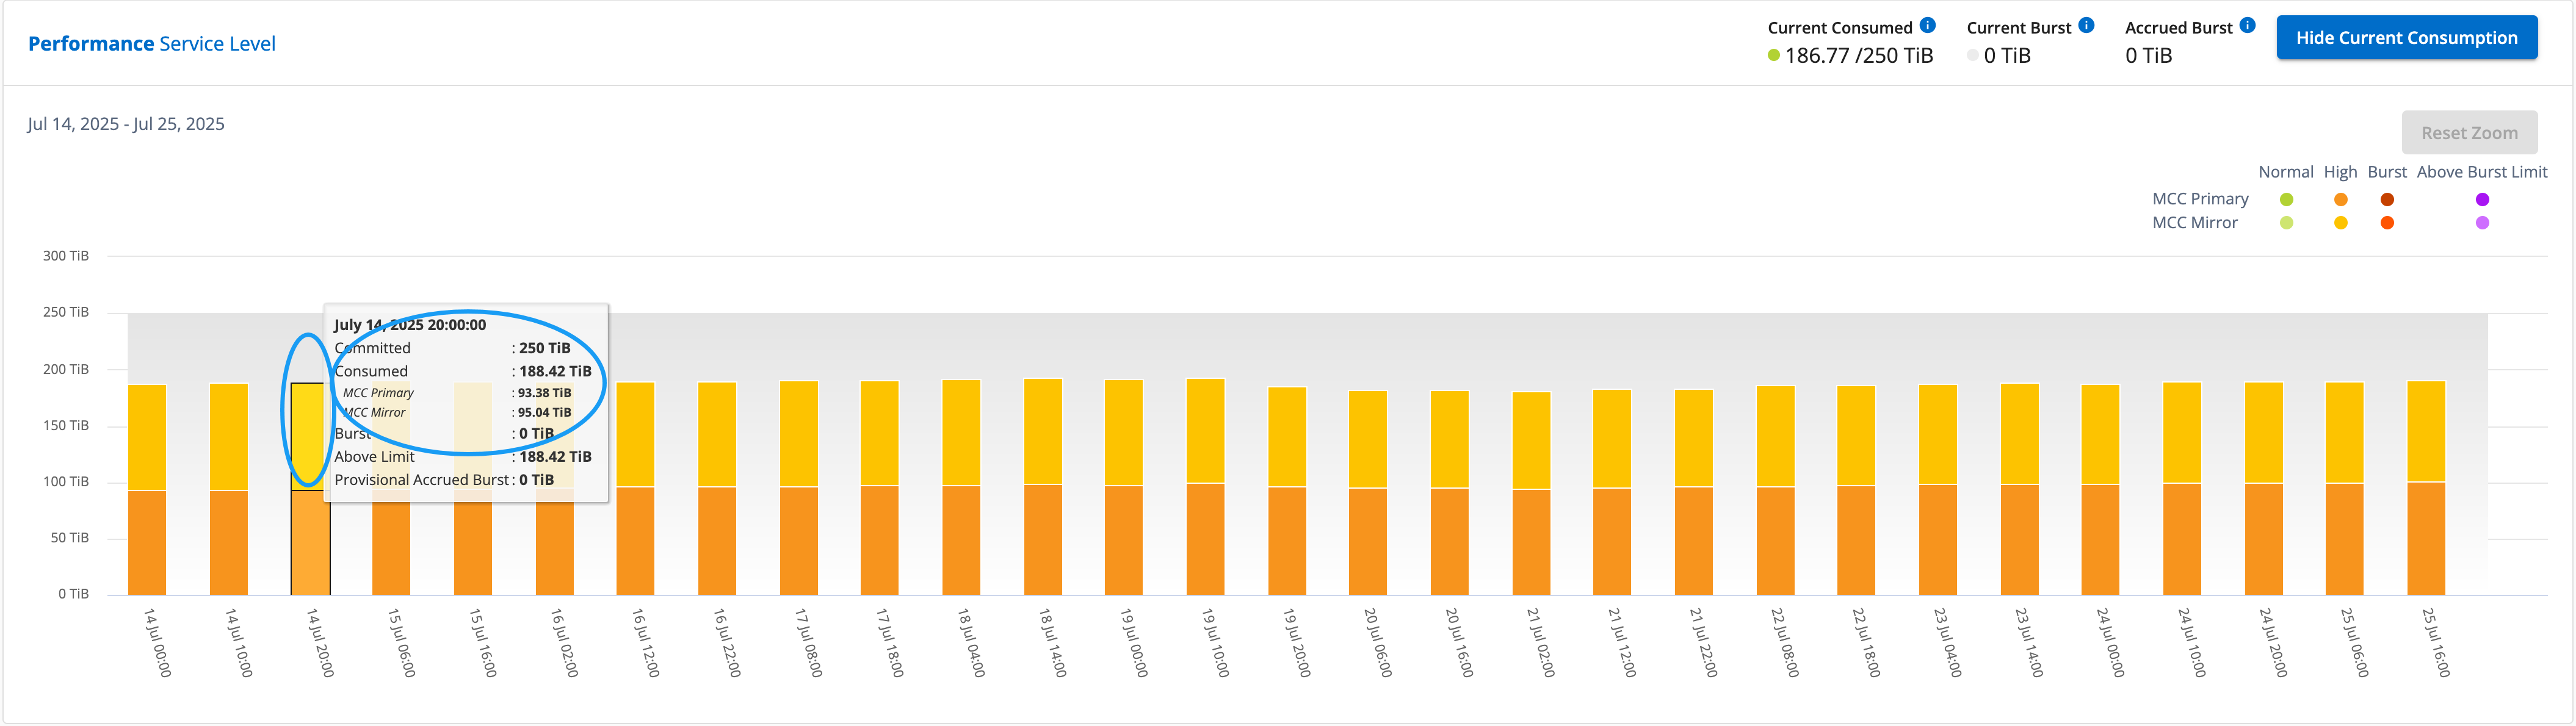This screenshot has width=2576, height=726.
Task: Click the Performance Service Level title
Action: (152, 44)
